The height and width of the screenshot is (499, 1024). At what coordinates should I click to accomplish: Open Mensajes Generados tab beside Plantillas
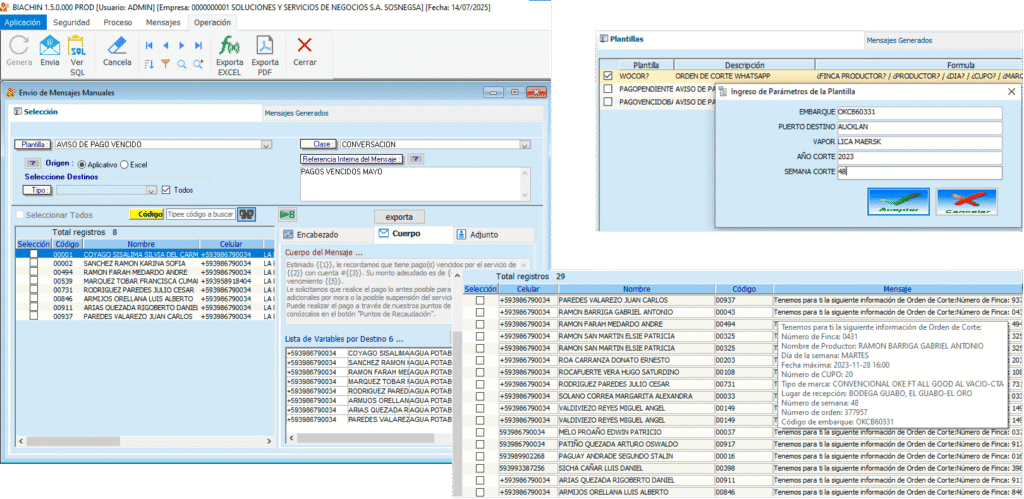(899, 40)
